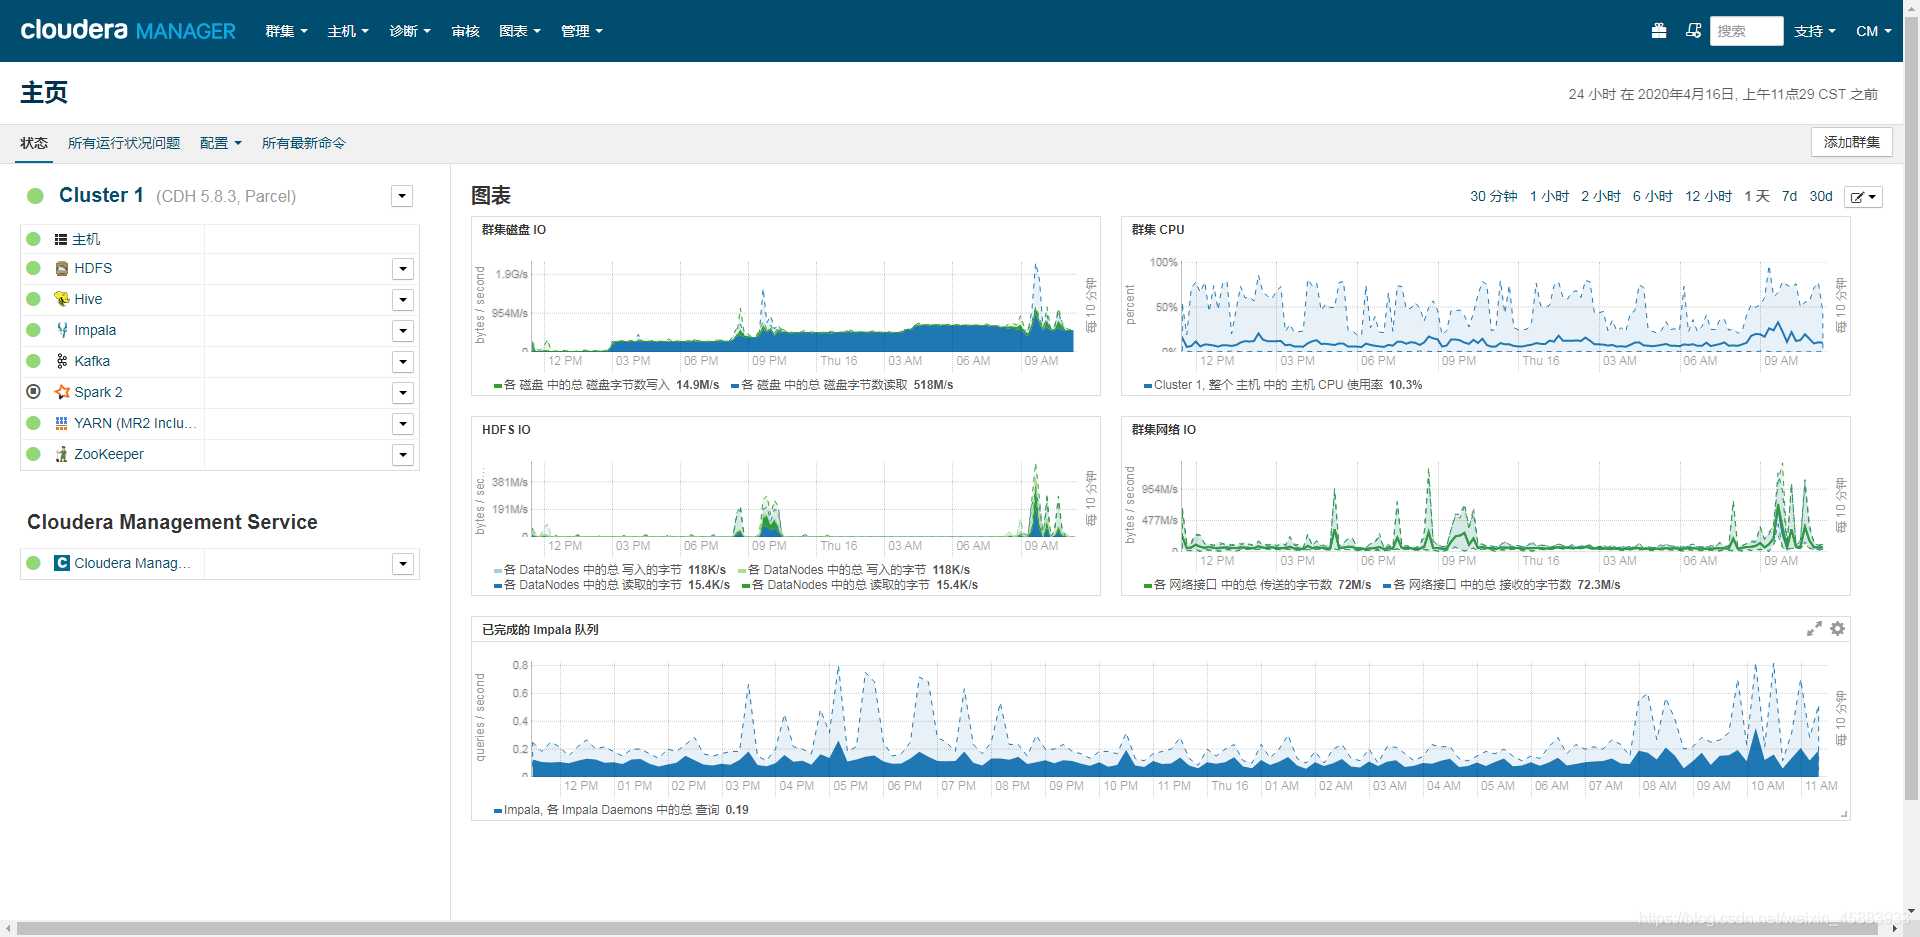This screenshot has width=1920, height=937.
Task: Open Kafka actions dropdown arrow
Action: (402, 361)
